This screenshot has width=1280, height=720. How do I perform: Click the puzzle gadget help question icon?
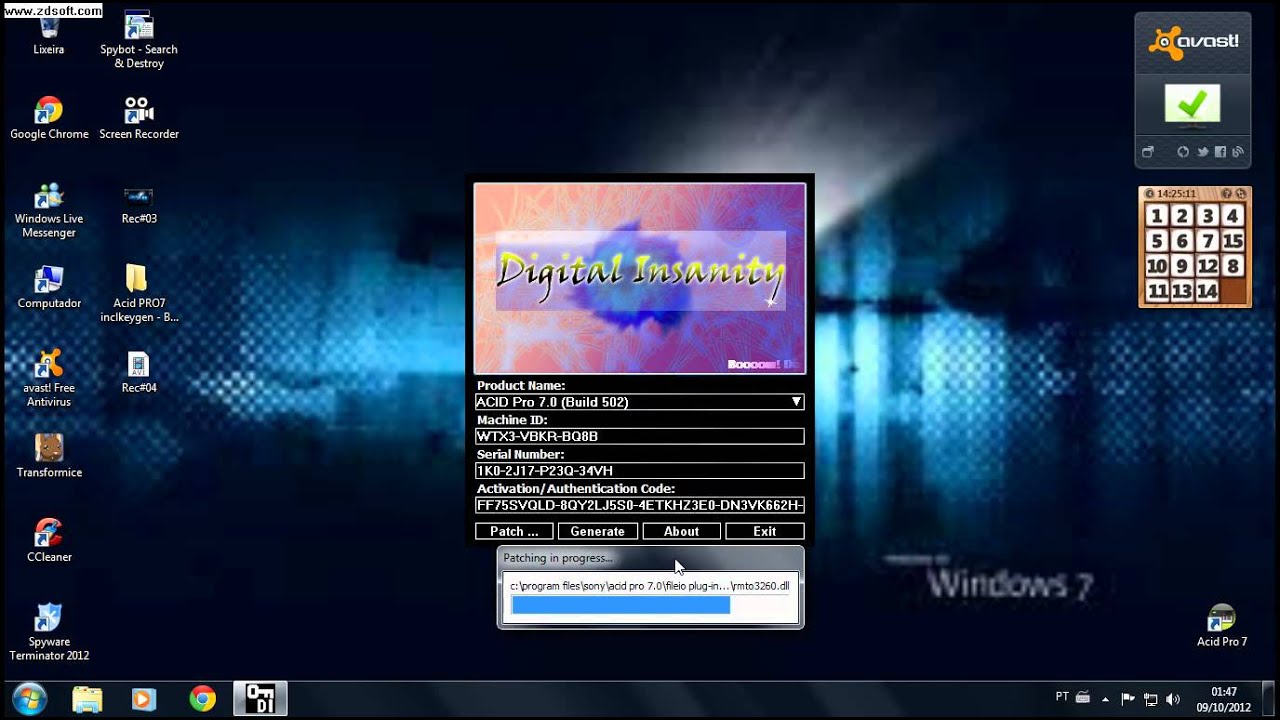point(1227,193)
